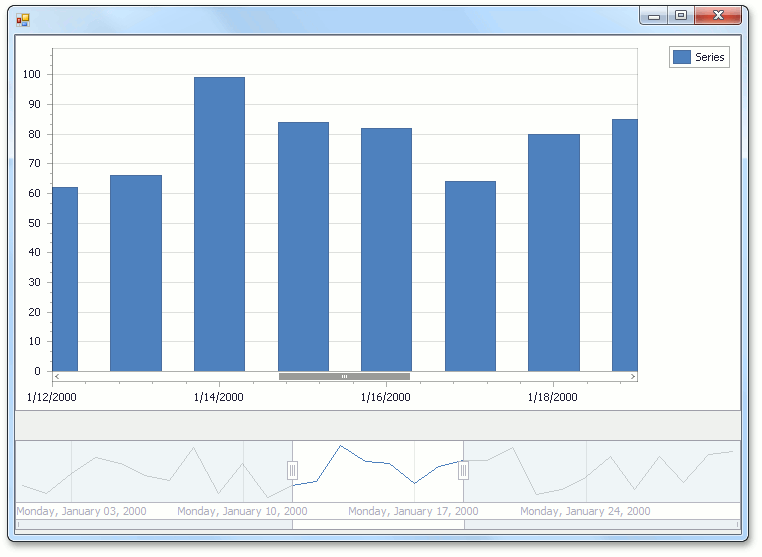
Task: Click the Series legend label
Action: [x=710, y=57]
